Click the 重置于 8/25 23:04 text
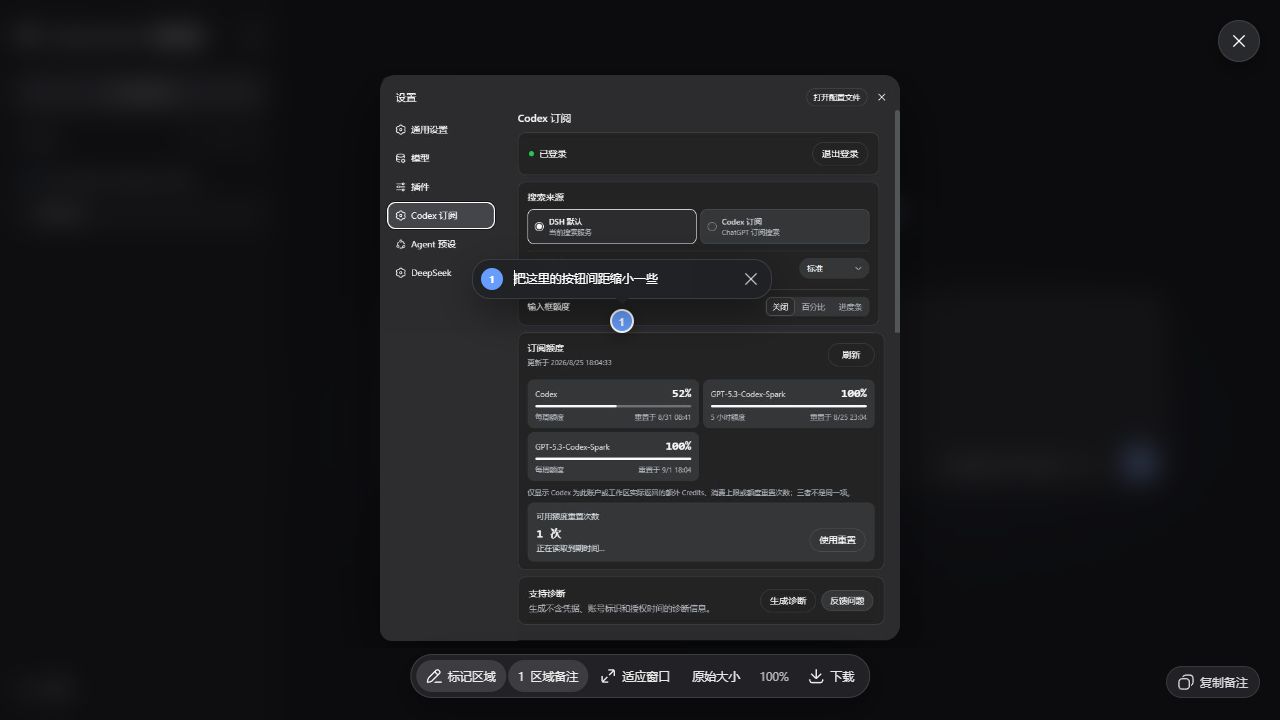The width and height of the screenshot is (1280, 720). pyautogui.click(x=838, y=417)
